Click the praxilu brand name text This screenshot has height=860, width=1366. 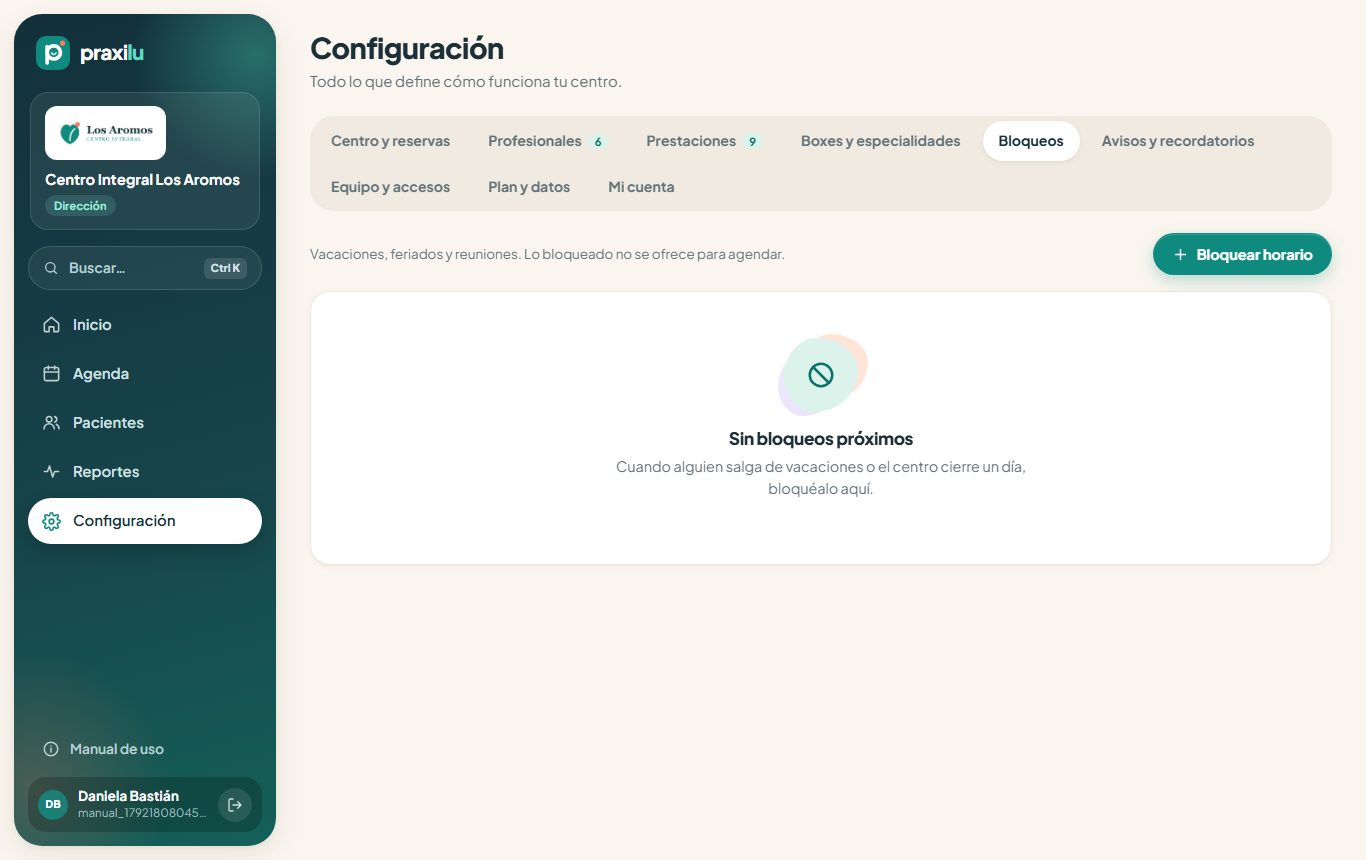(x=112, y=53)
